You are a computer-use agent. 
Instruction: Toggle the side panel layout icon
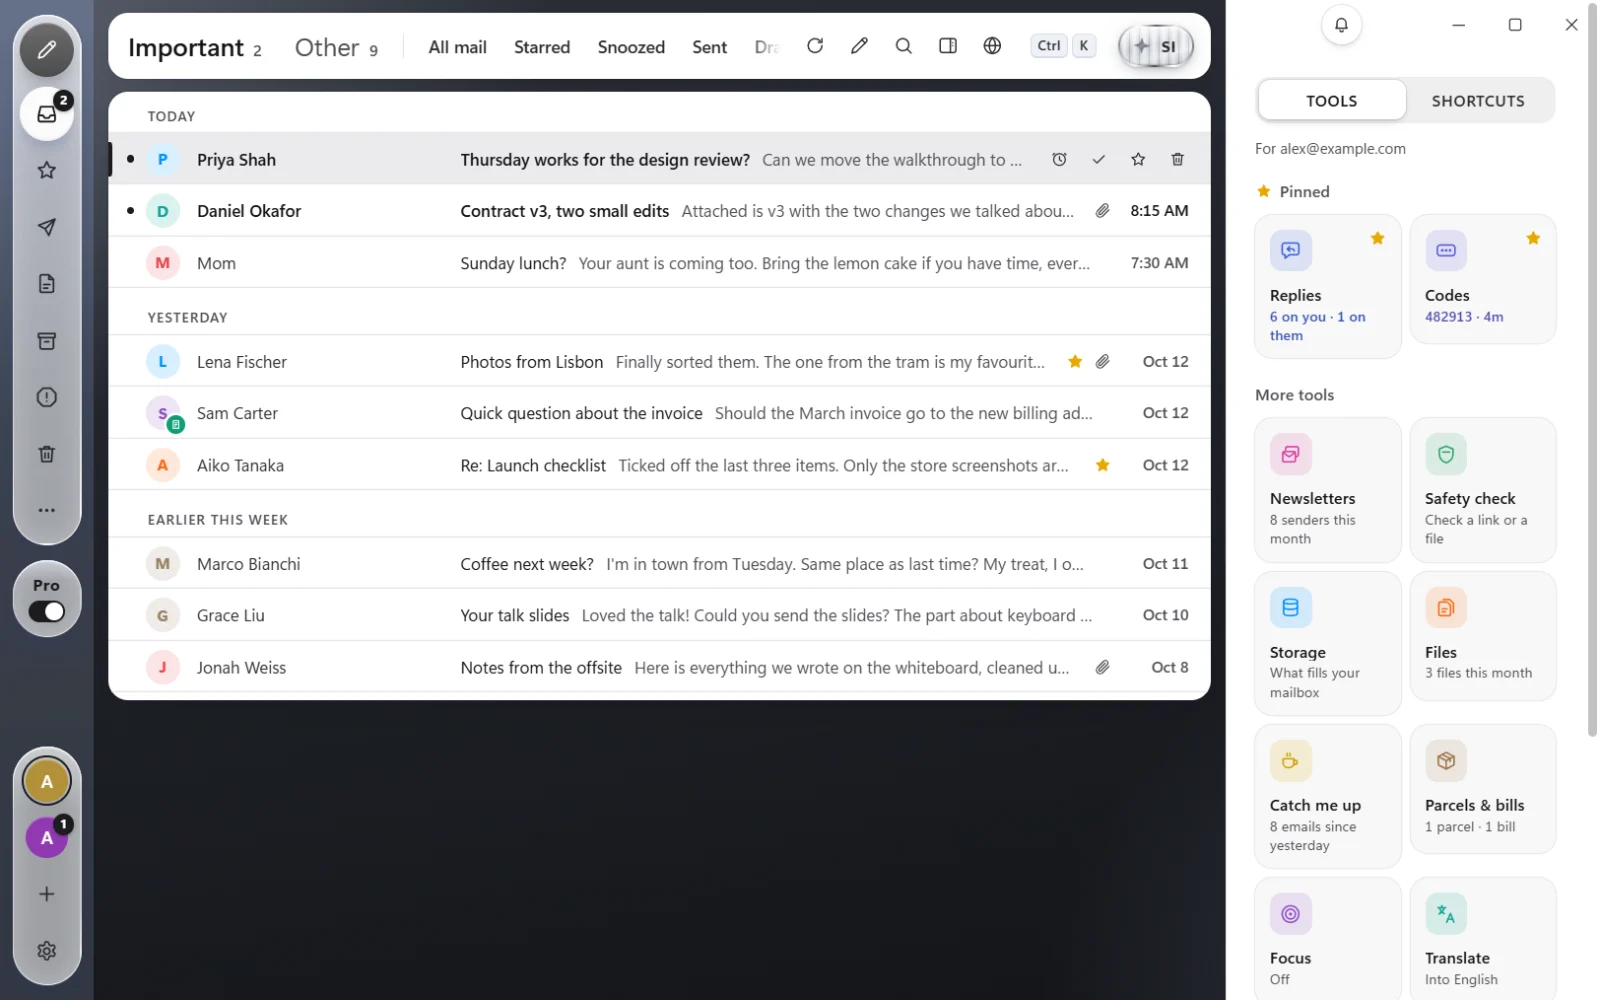tap(948, 46)
